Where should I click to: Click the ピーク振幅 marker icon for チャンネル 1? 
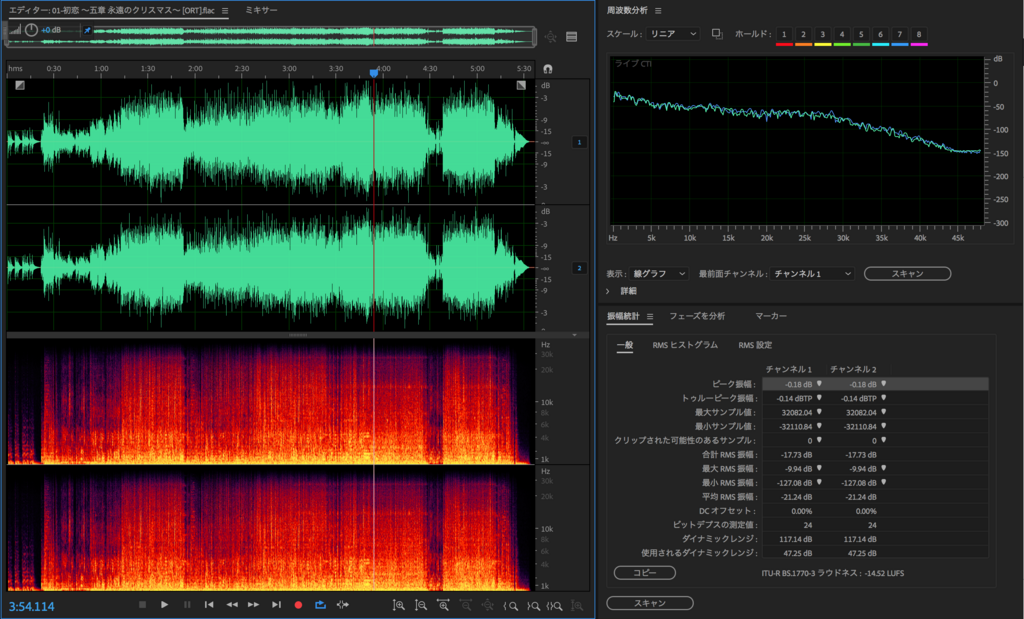(x=819, y=384)
